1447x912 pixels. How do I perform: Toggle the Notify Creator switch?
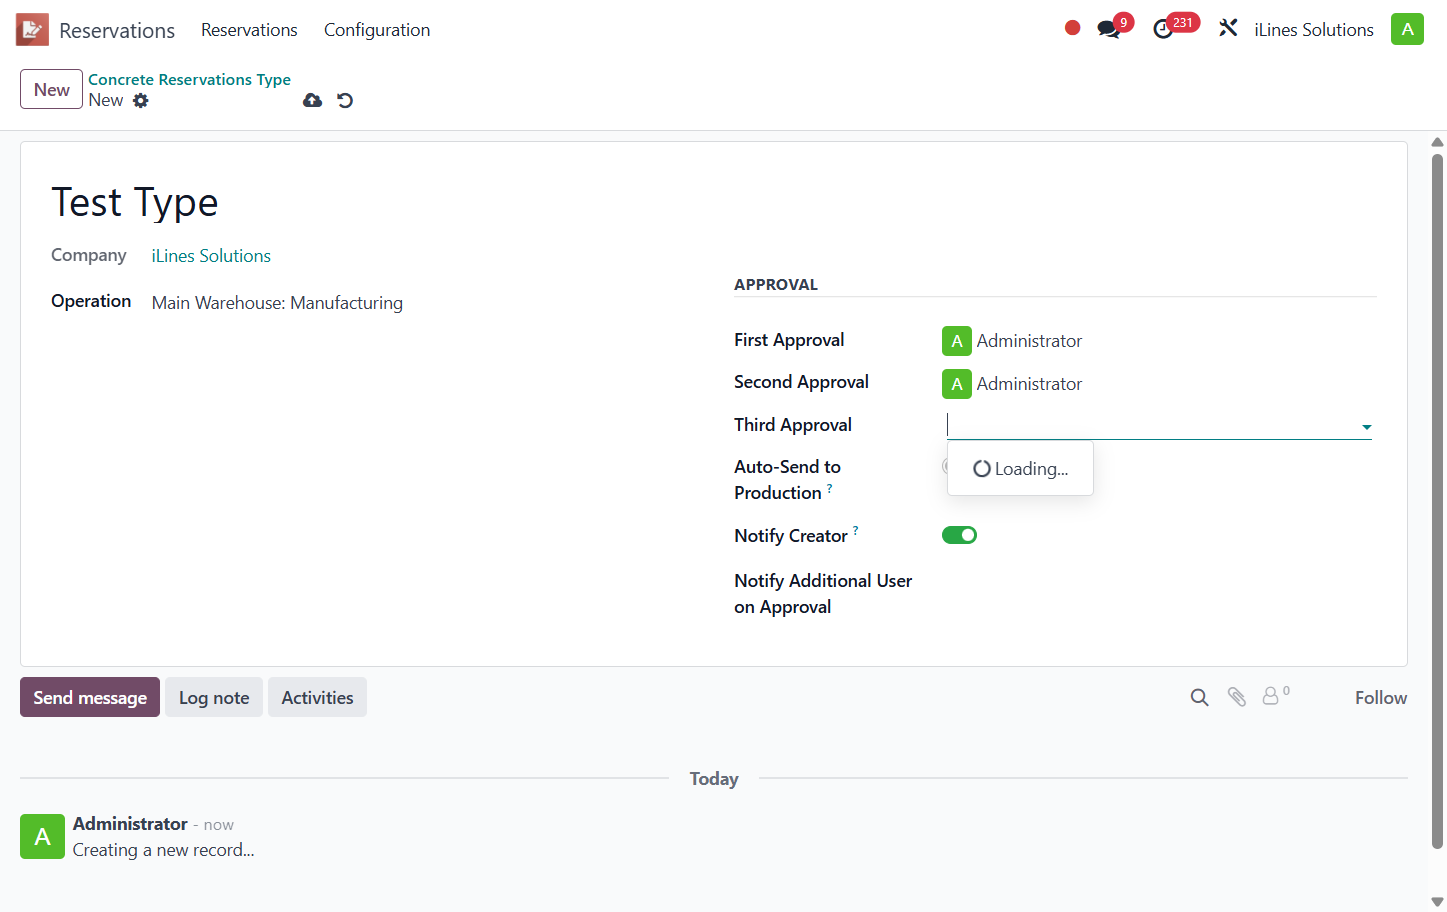pyautogui.click(x=959, y=535)
